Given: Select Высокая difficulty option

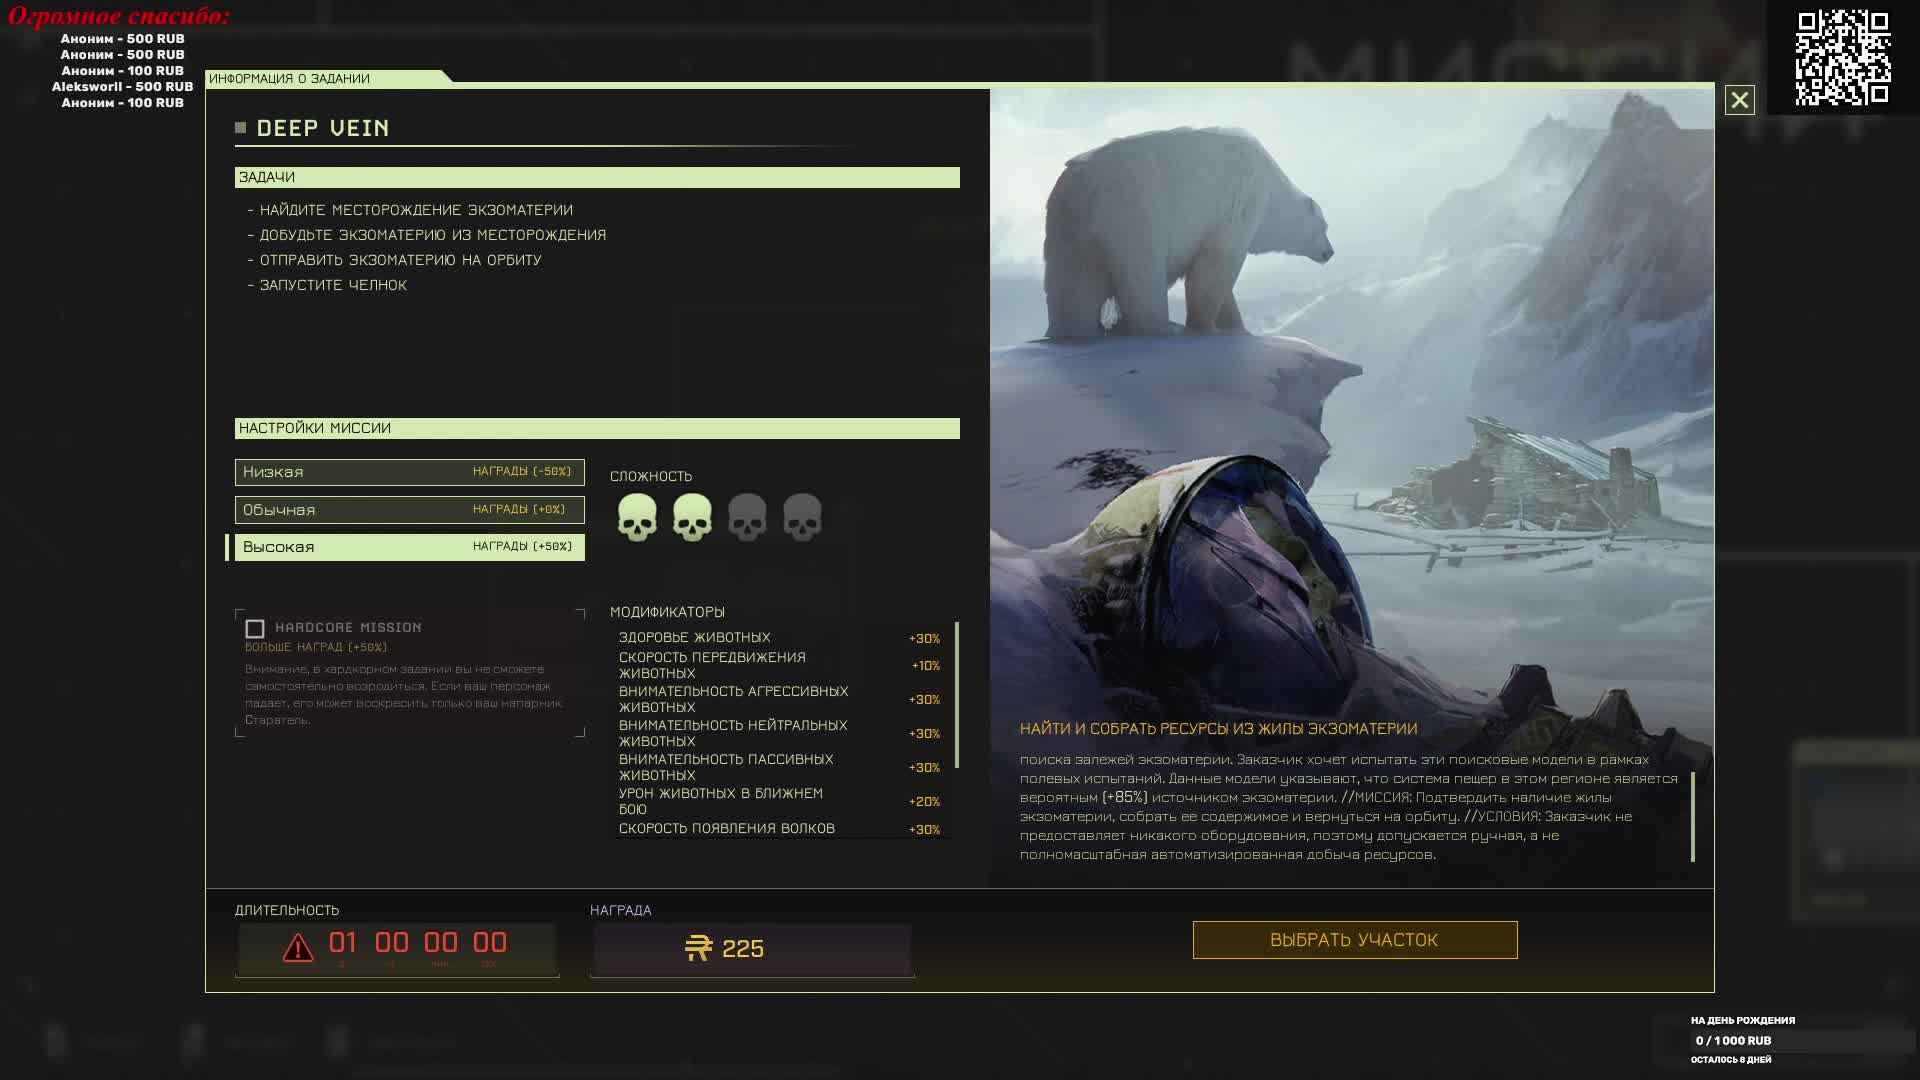Looking at the screenshot, I should click(409, 547).
